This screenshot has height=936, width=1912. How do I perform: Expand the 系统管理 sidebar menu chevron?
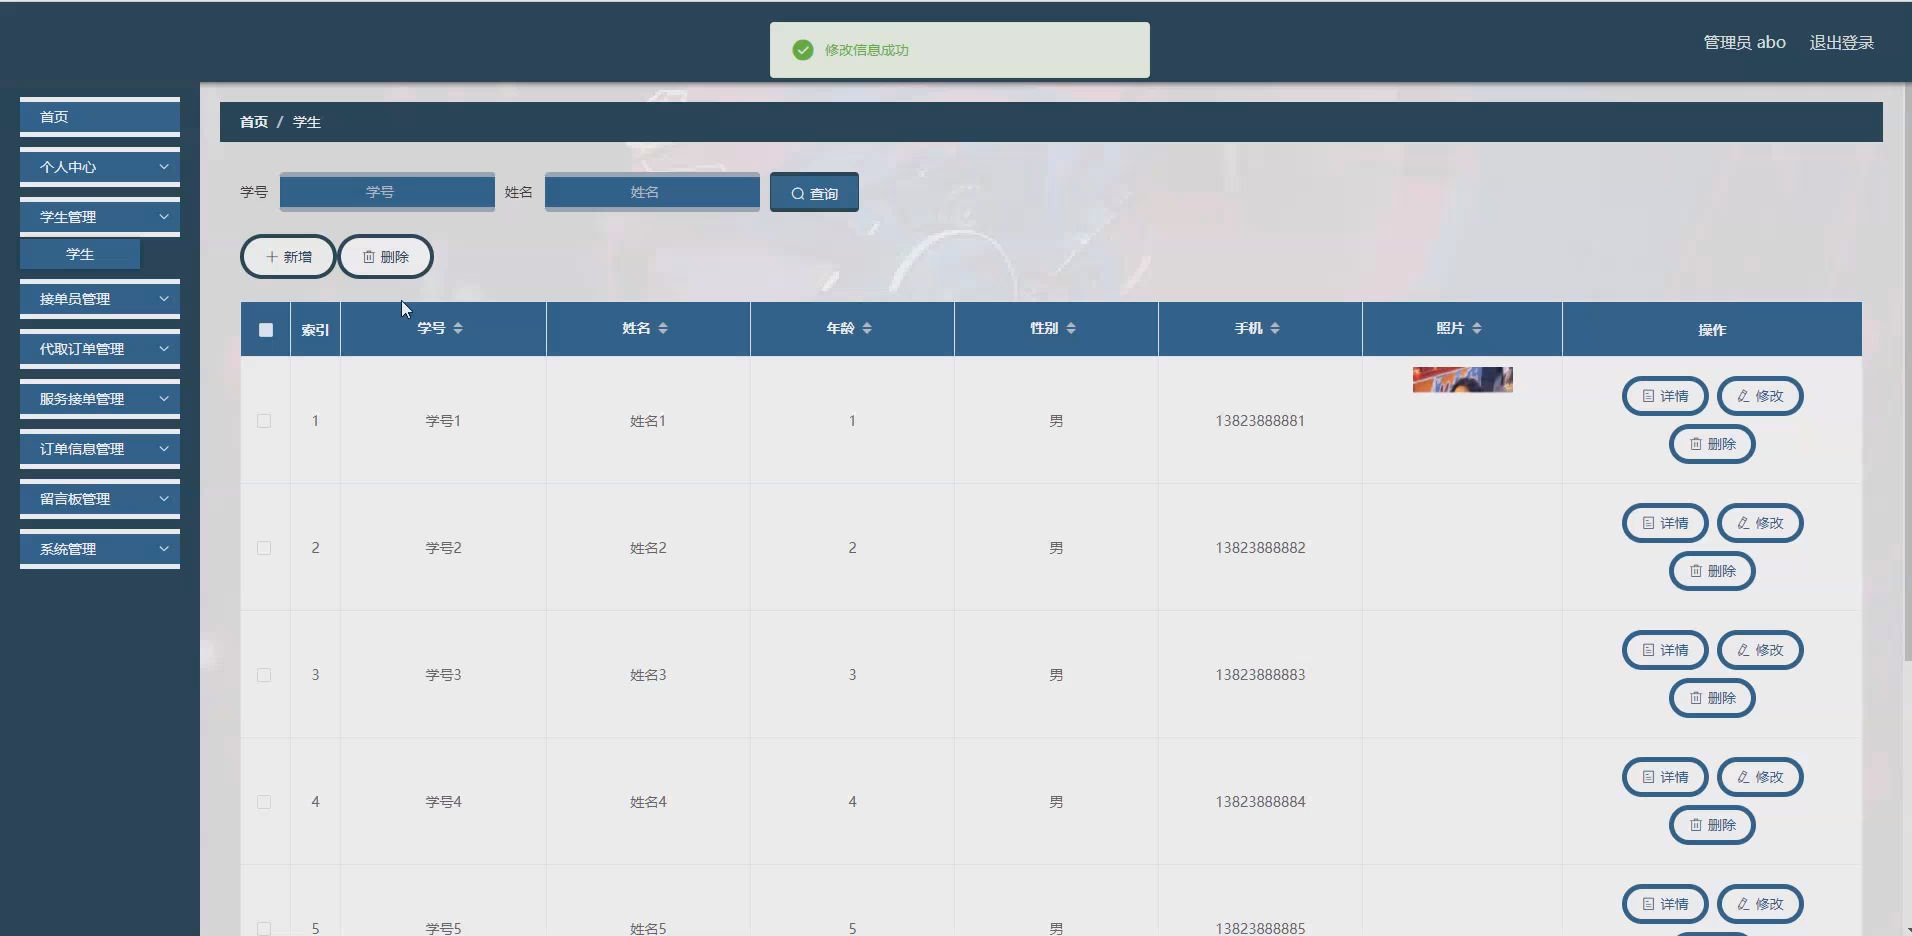click(164, 549)
